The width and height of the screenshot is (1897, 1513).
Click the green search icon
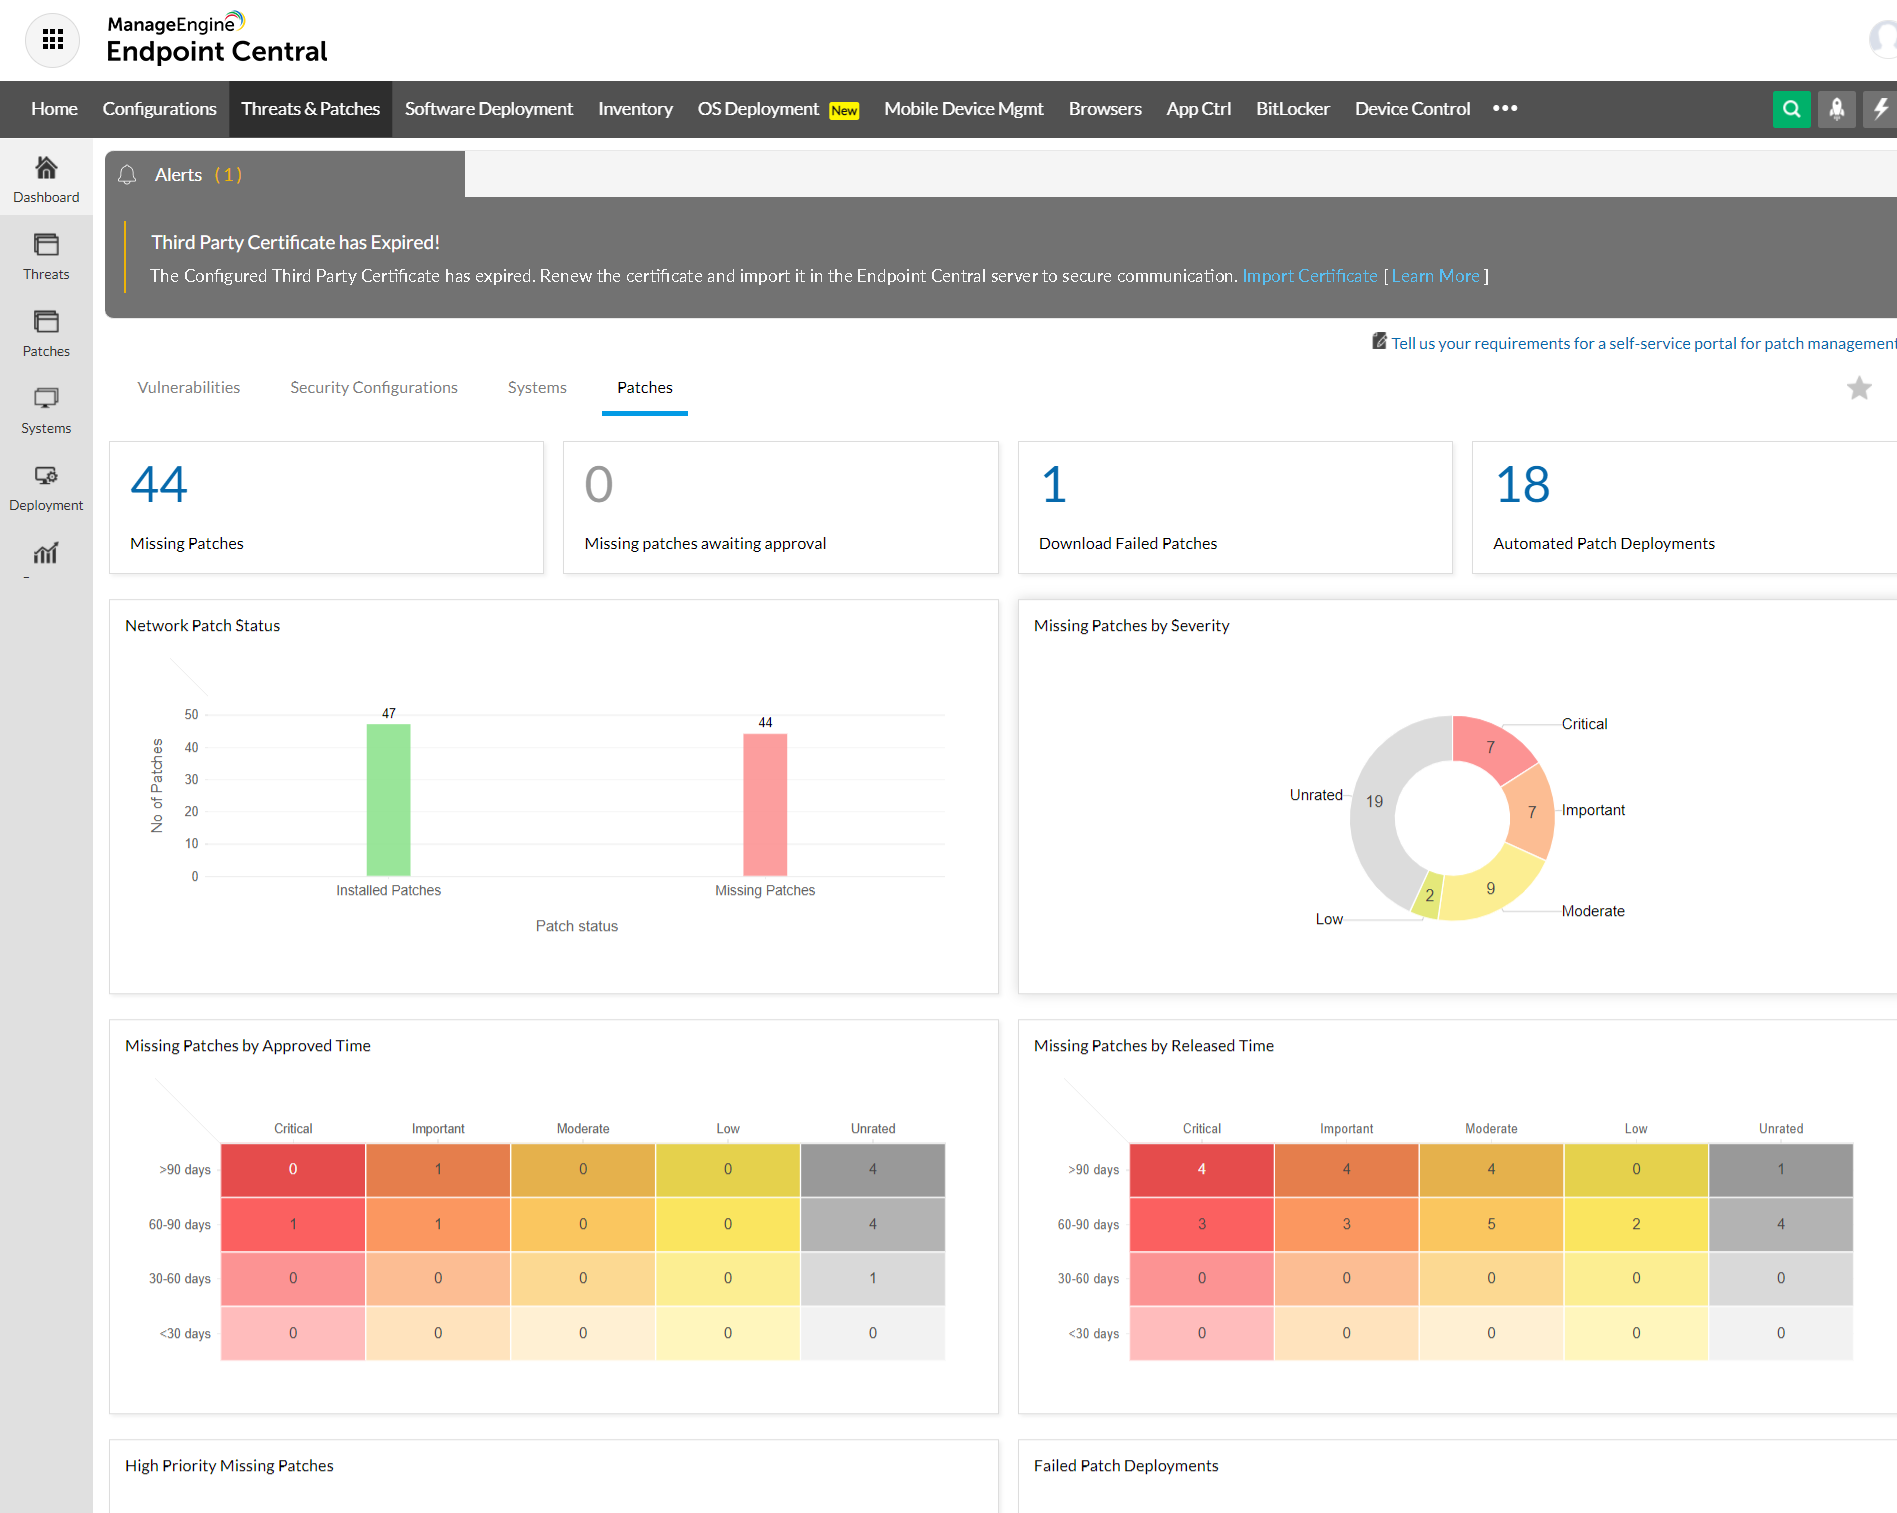[x=1791, y=109]
